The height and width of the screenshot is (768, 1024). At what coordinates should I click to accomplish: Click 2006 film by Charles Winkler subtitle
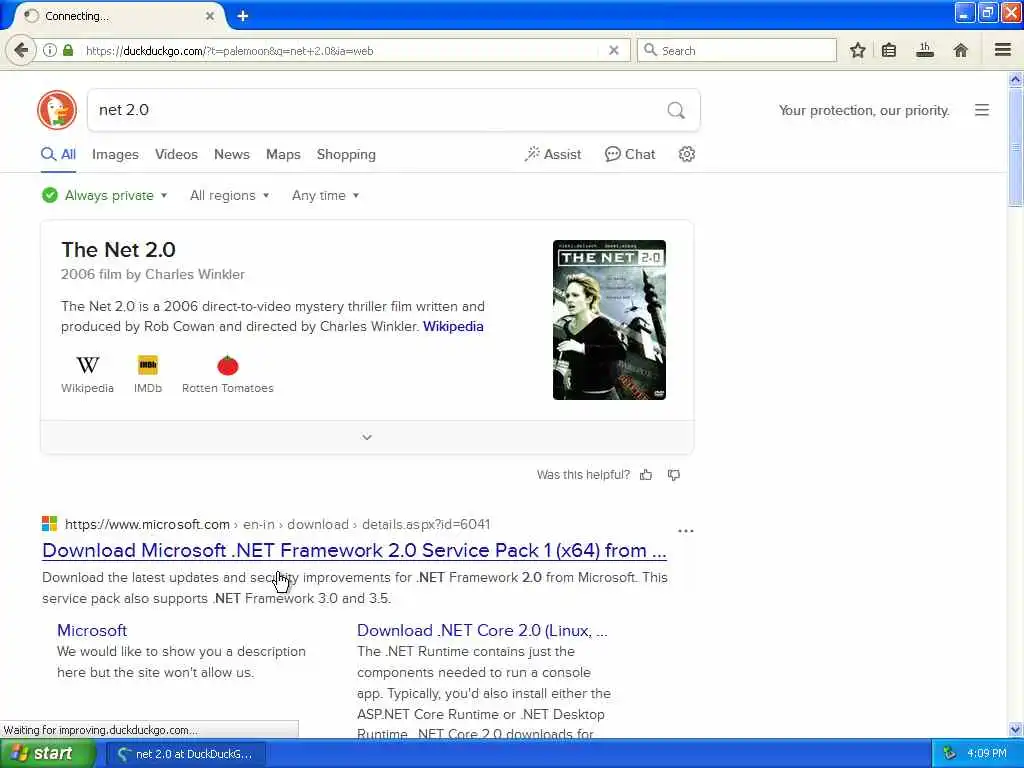pyautogui.click(x=153, y=274)
